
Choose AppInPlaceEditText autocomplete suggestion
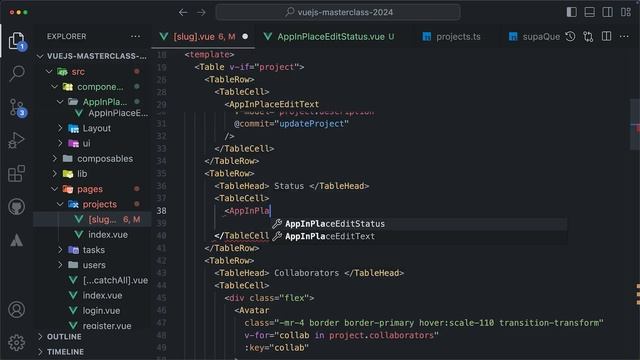point(419,236)
